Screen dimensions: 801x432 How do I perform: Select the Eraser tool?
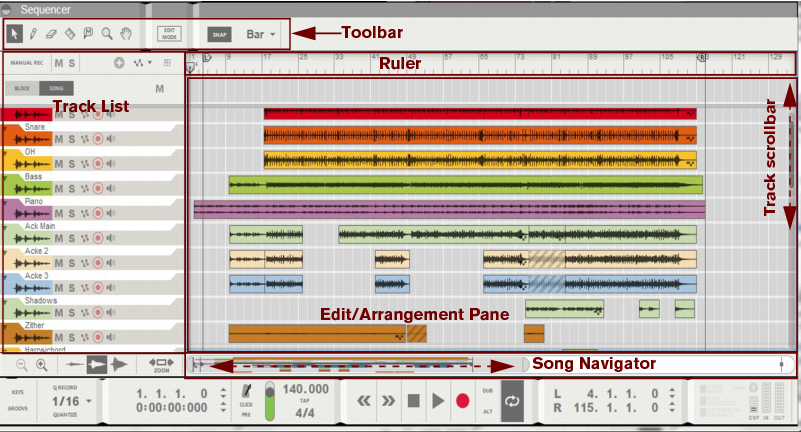tap(50, 33)
